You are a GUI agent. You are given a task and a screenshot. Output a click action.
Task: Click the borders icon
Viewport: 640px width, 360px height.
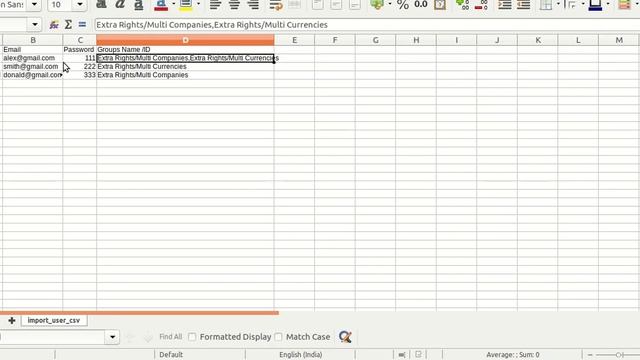click(545, 5)
